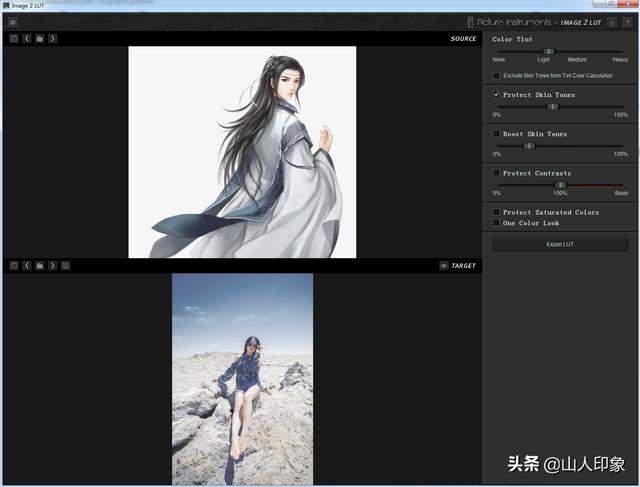Click the Color Tint slider handle

point(549,51)
